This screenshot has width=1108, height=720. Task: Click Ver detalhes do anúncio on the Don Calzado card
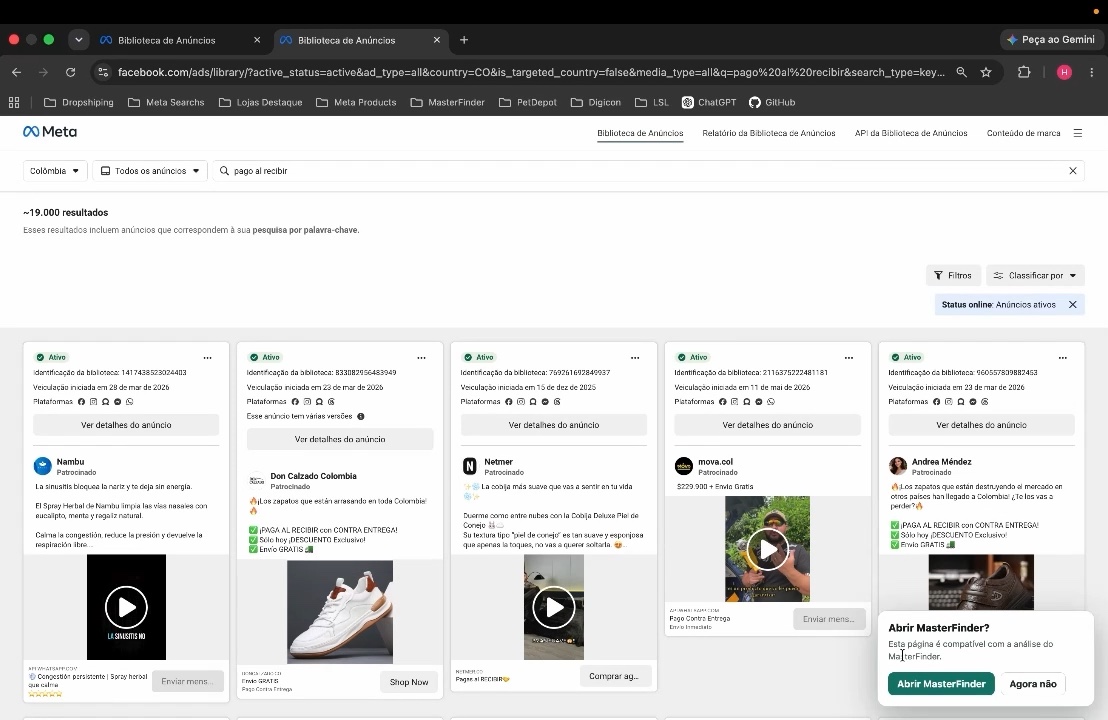pos(340,439)
